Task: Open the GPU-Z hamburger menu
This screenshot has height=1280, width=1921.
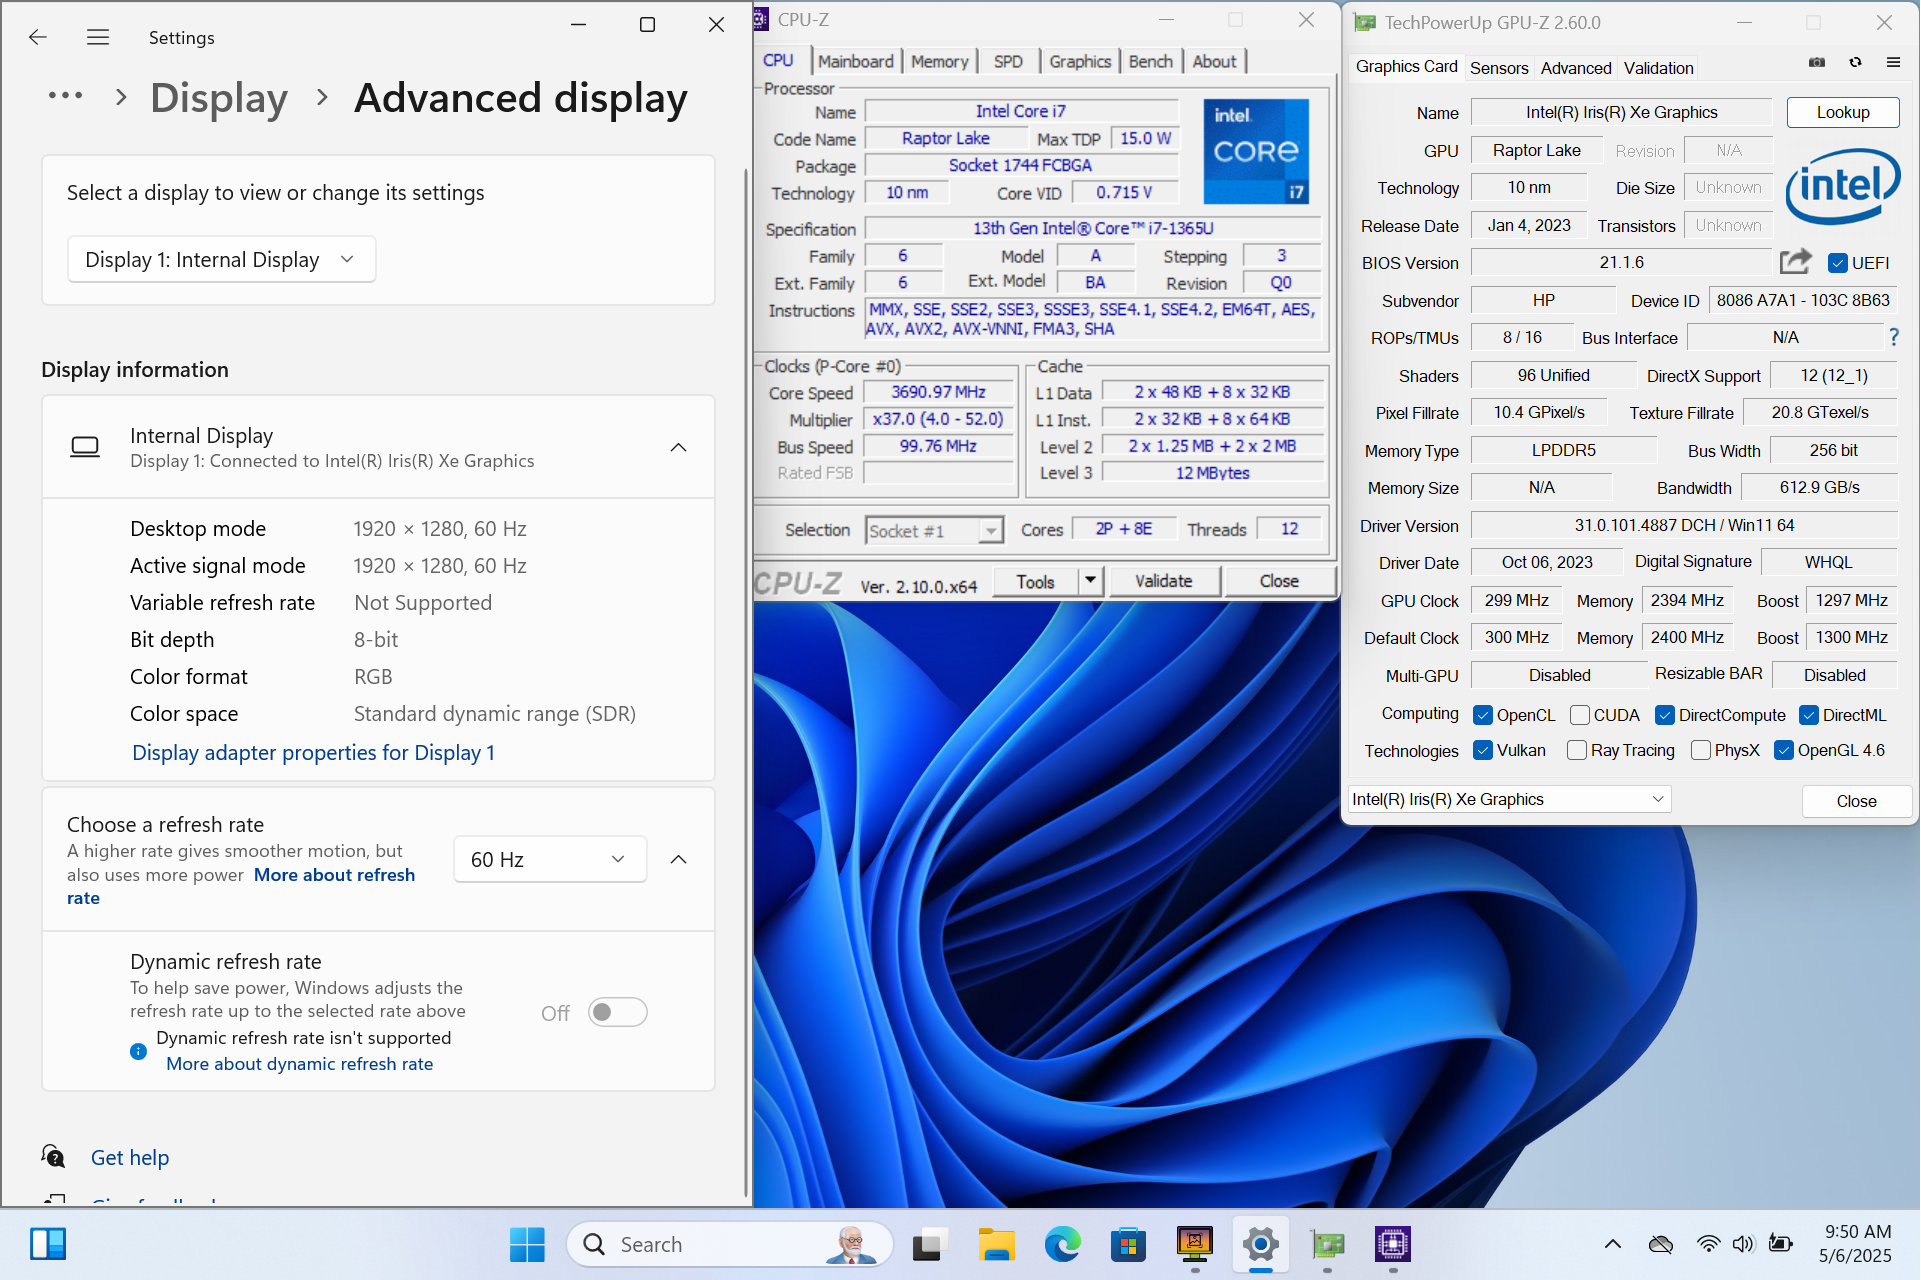Action: pos(1893,62)
